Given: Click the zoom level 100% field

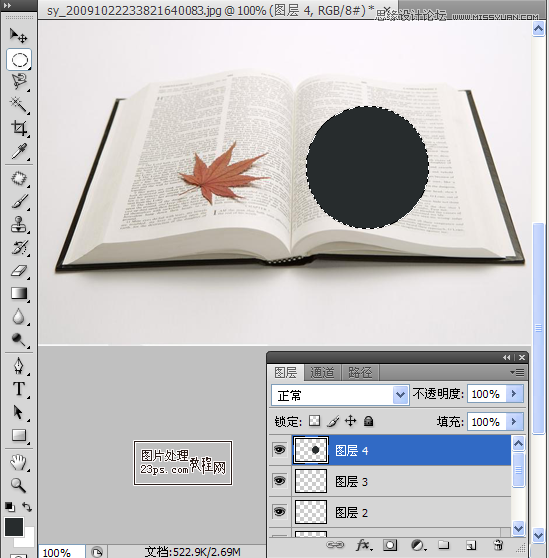Looking at the screenshot, I should [x=61, y=552].
